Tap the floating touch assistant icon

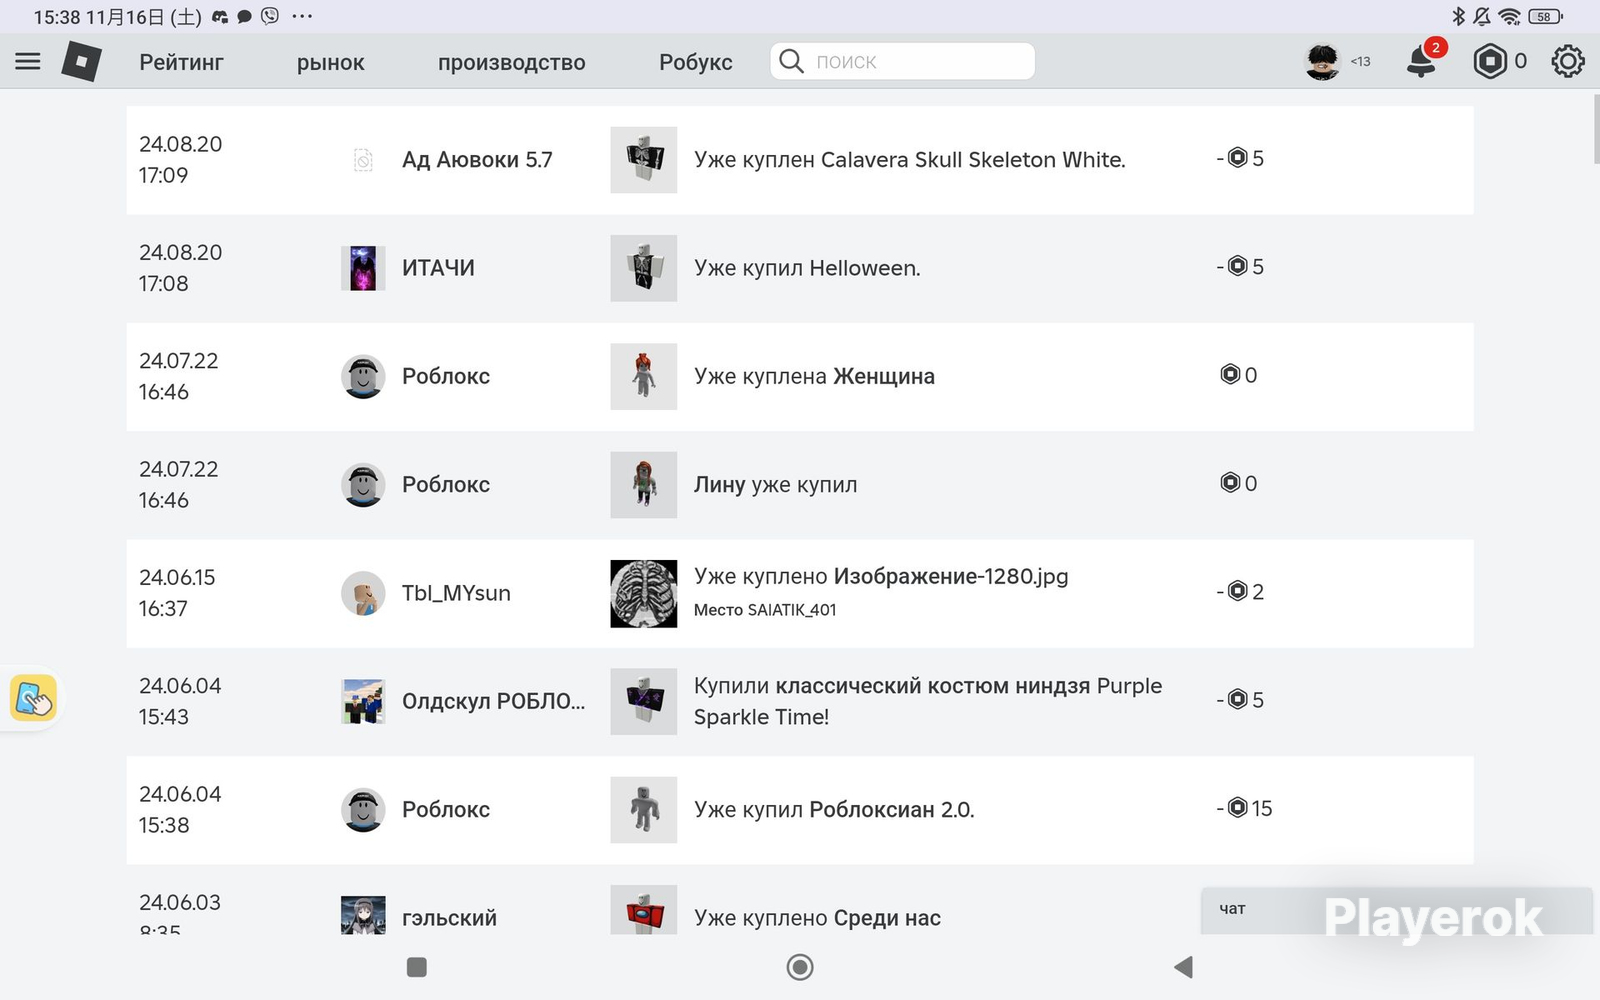33,698
